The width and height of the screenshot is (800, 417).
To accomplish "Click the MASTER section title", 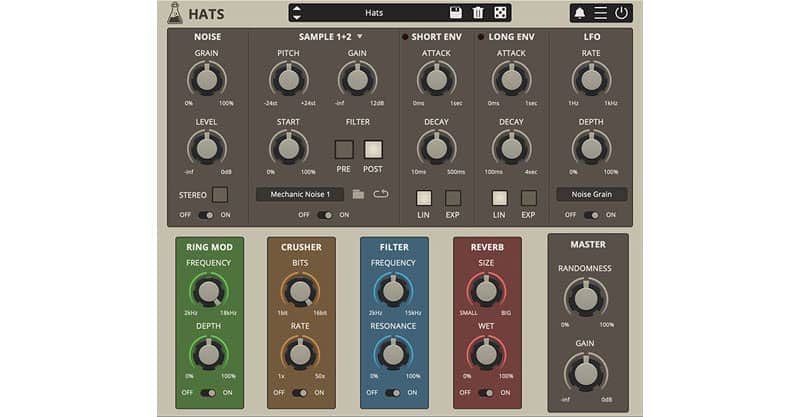I will (588, 244).
